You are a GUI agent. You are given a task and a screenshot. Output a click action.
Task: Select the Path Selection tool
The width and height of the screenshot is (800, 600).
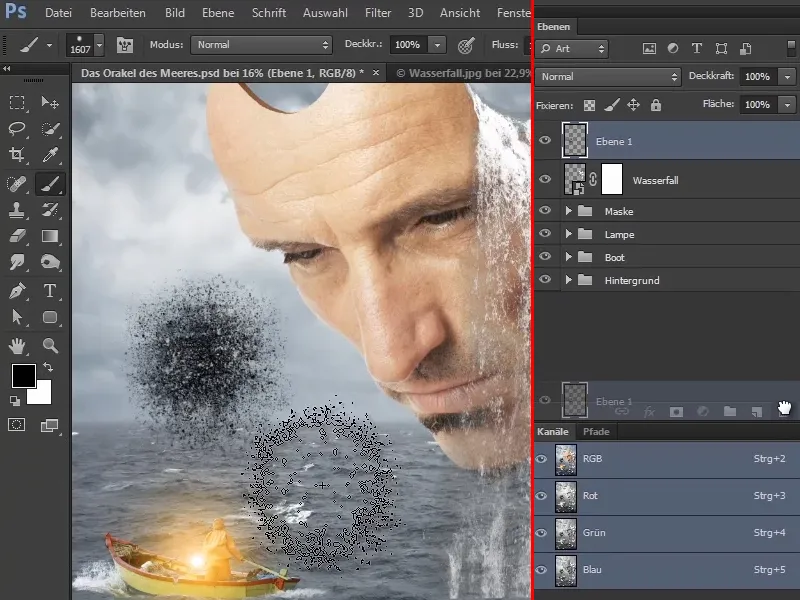[17, 317]
